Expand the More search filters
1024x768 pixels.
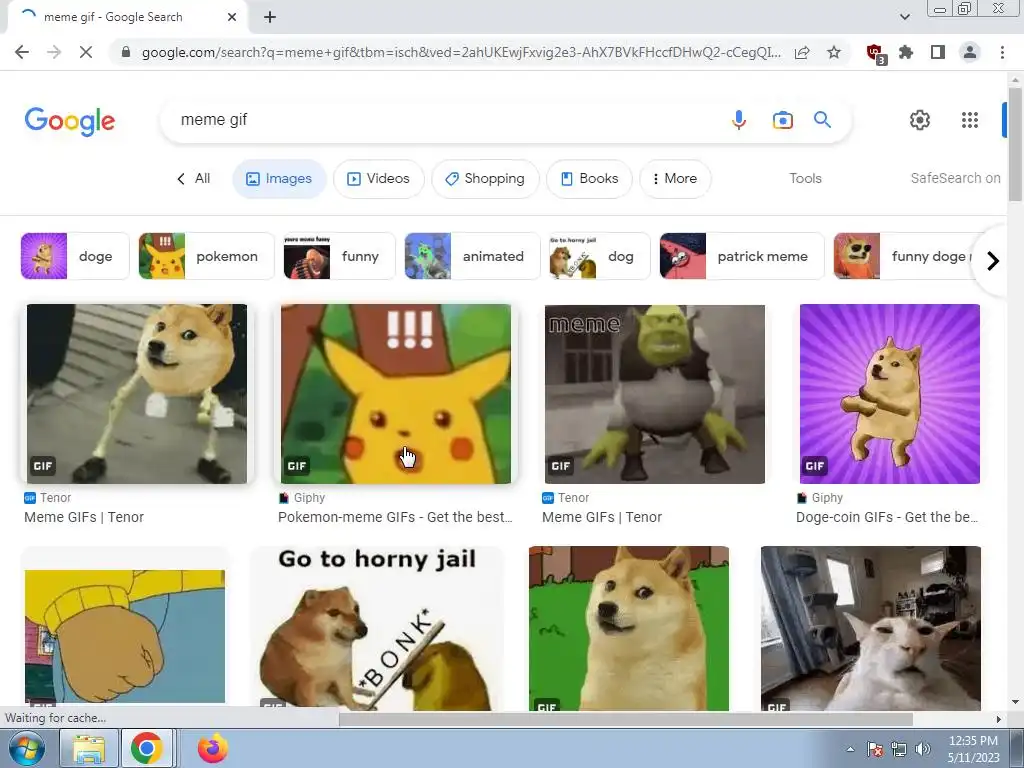click(675, 179)
